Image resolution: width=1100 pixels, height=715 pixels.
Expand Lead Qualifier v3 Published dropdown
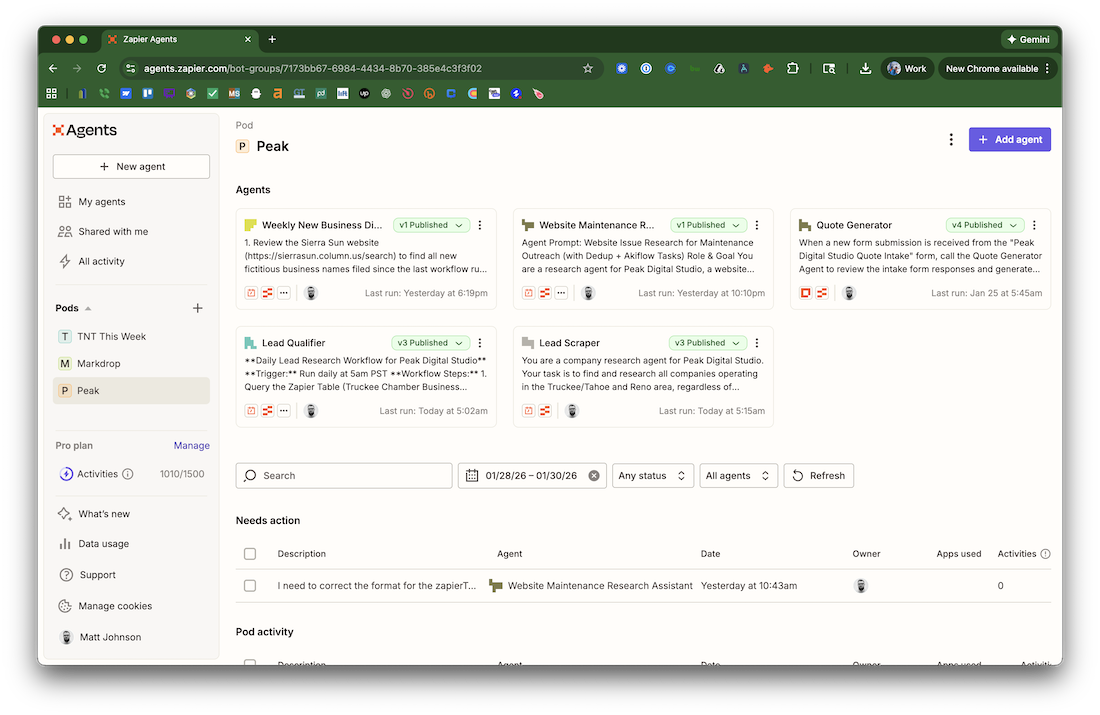tap(430, 343)
